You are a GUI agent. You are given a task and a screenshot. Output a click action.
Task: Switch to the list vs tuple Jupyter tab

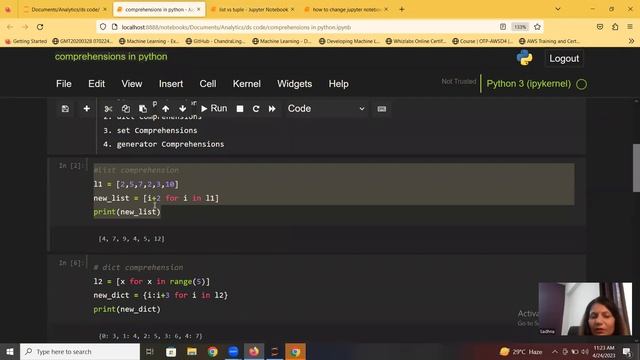click(253, 9)
